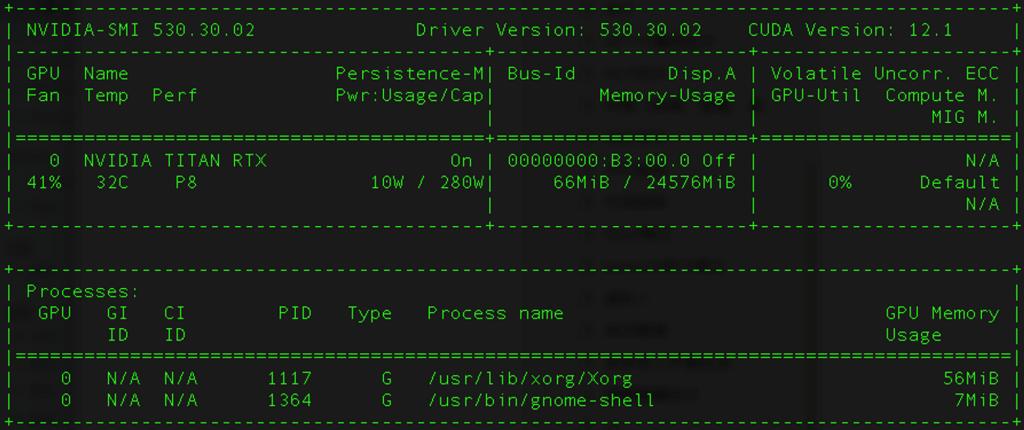This screenshot has height=430, width=1024.
Task: Click the temperature value "32C"
Action: pyautogui.click(x=112, y=182)
